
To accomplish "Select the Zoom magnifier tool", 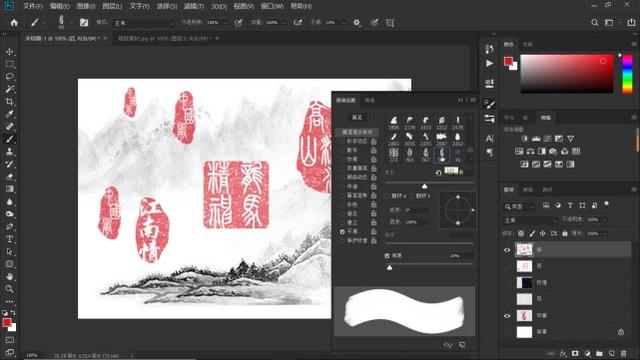I will coord(10,289).
